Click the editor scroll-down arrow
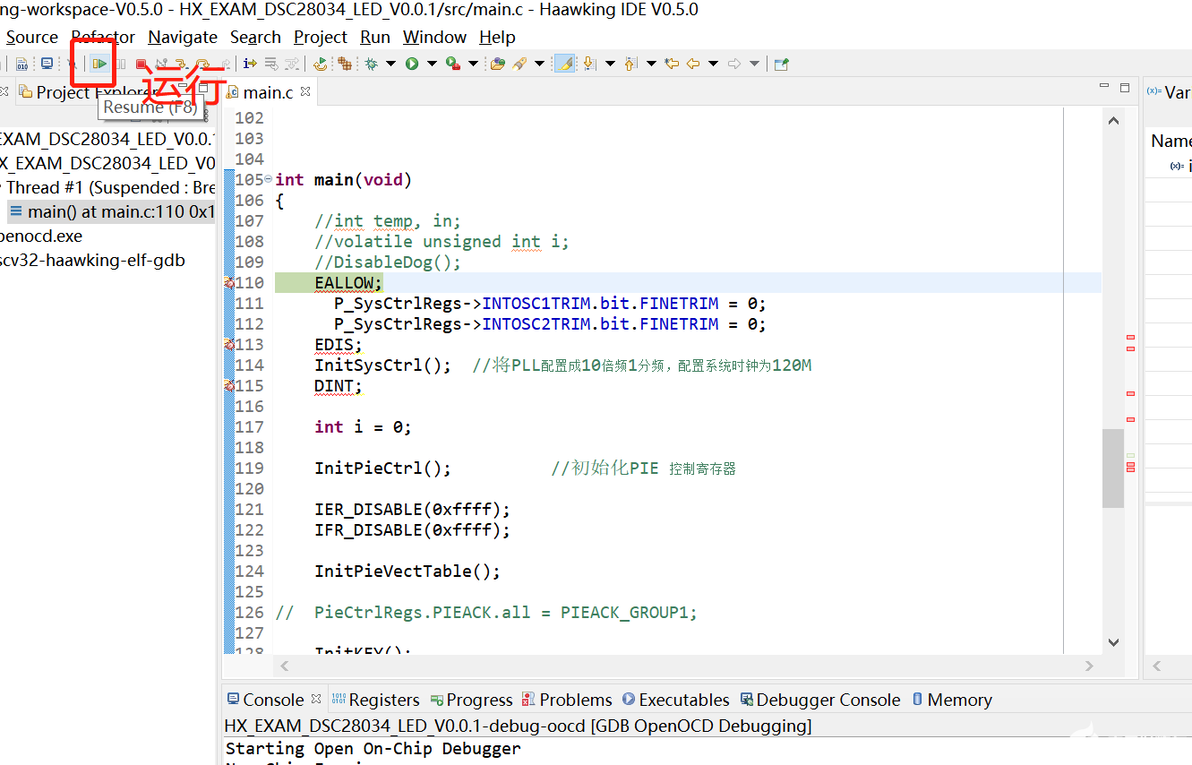The image size is (1192, 765). (1114, 643)
